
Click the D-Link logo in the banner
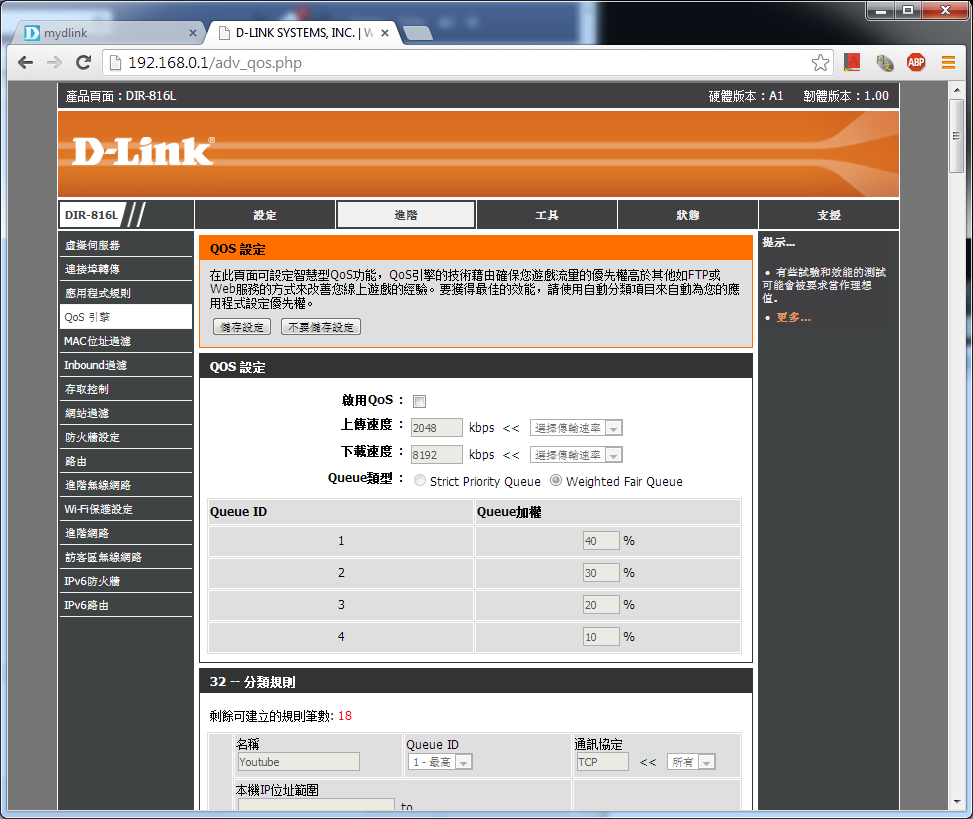142,151
